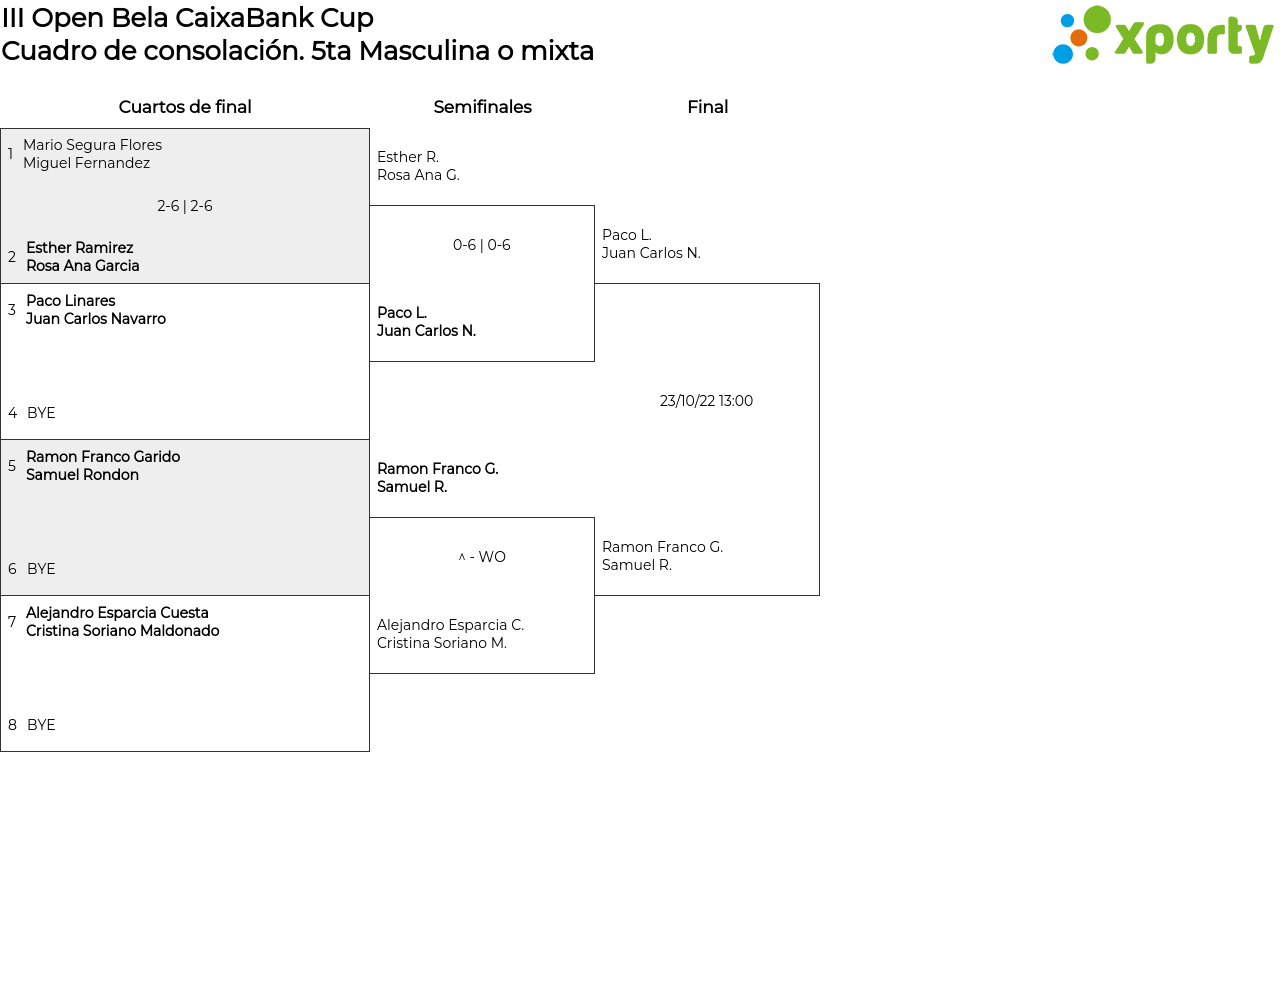The image size is (1280, 982).
Task: Click Ramon Franco Garido quarterfinal entry
Action: point(103,466)
